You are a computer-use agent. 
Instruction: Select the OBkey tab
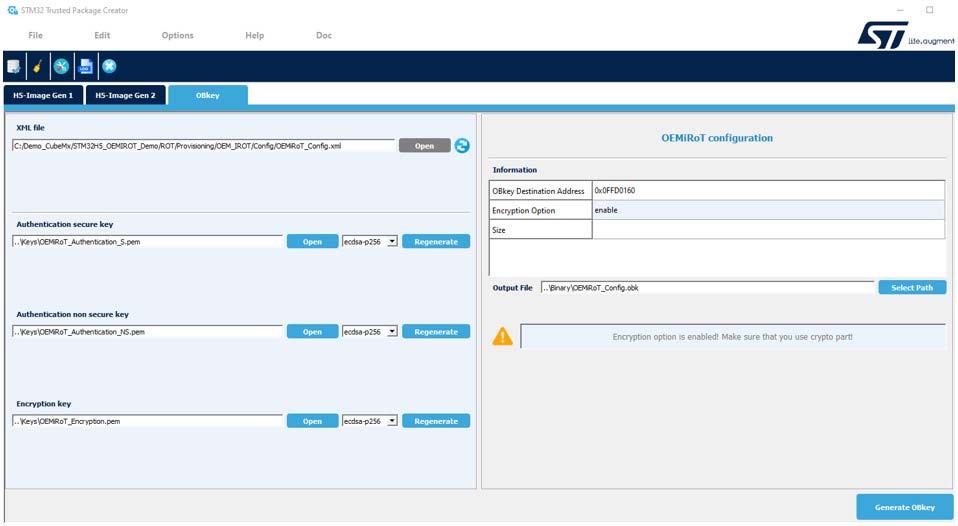[x=208, y=95]
